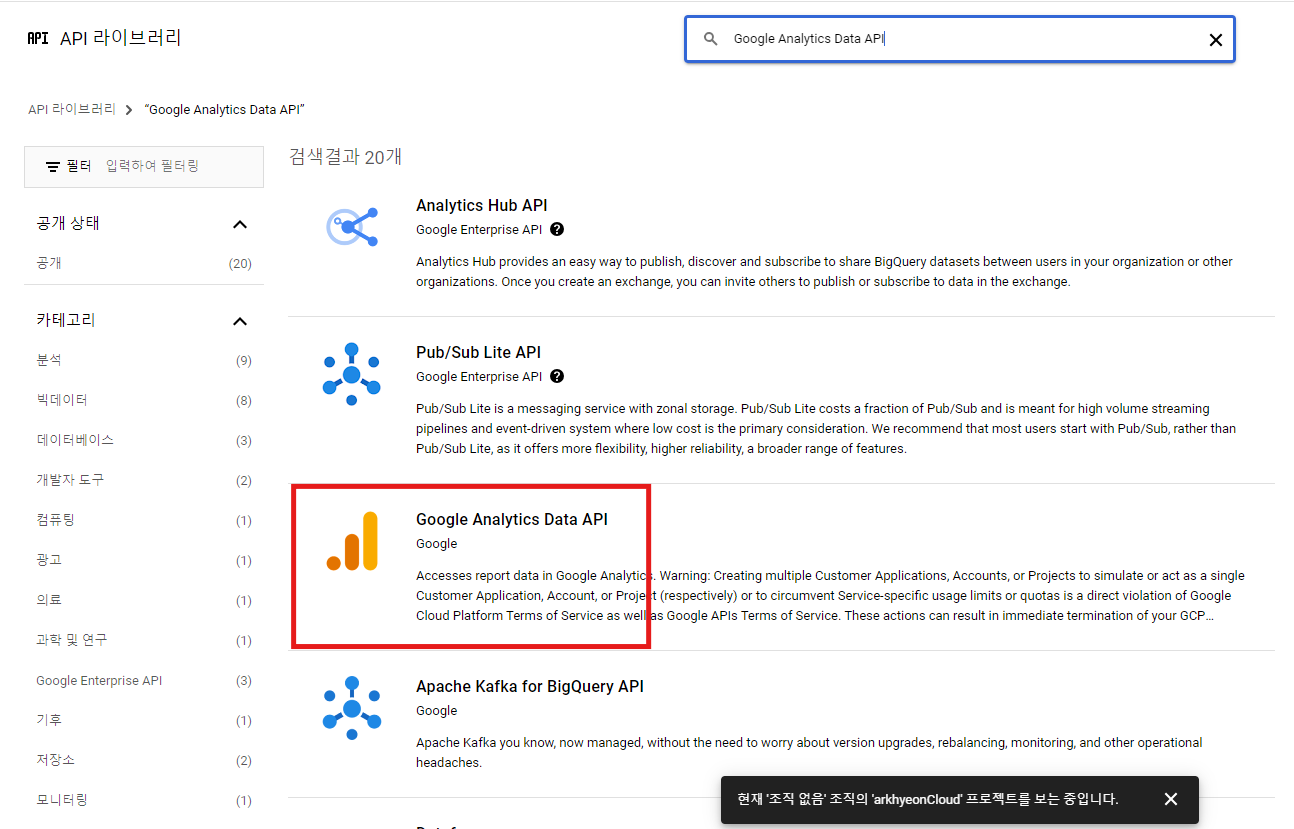Filter by 분석 category

[x=144, y=360]
